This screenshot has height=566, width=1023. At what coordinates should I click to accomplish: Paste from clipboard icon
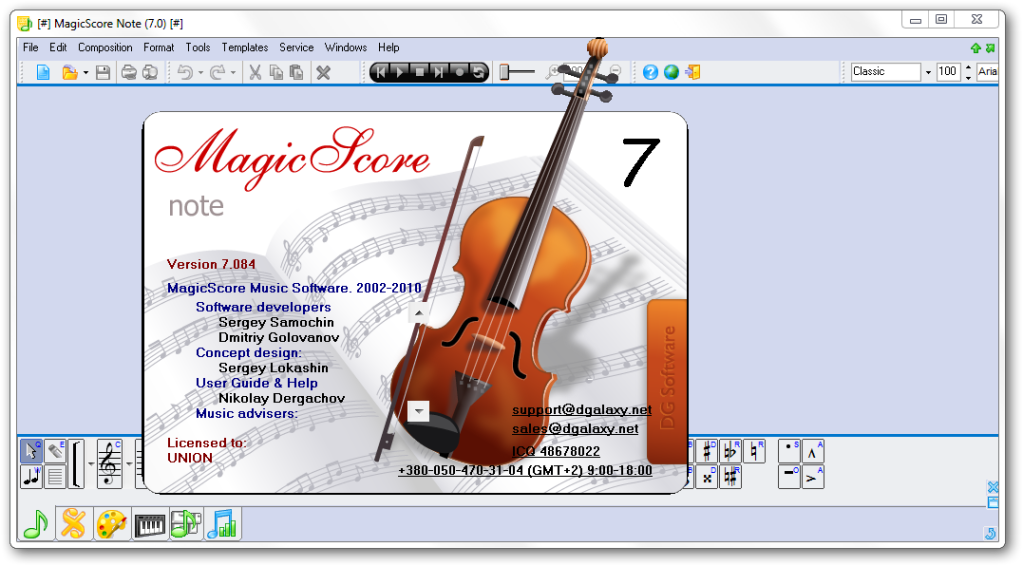click(x=296, y=72)
